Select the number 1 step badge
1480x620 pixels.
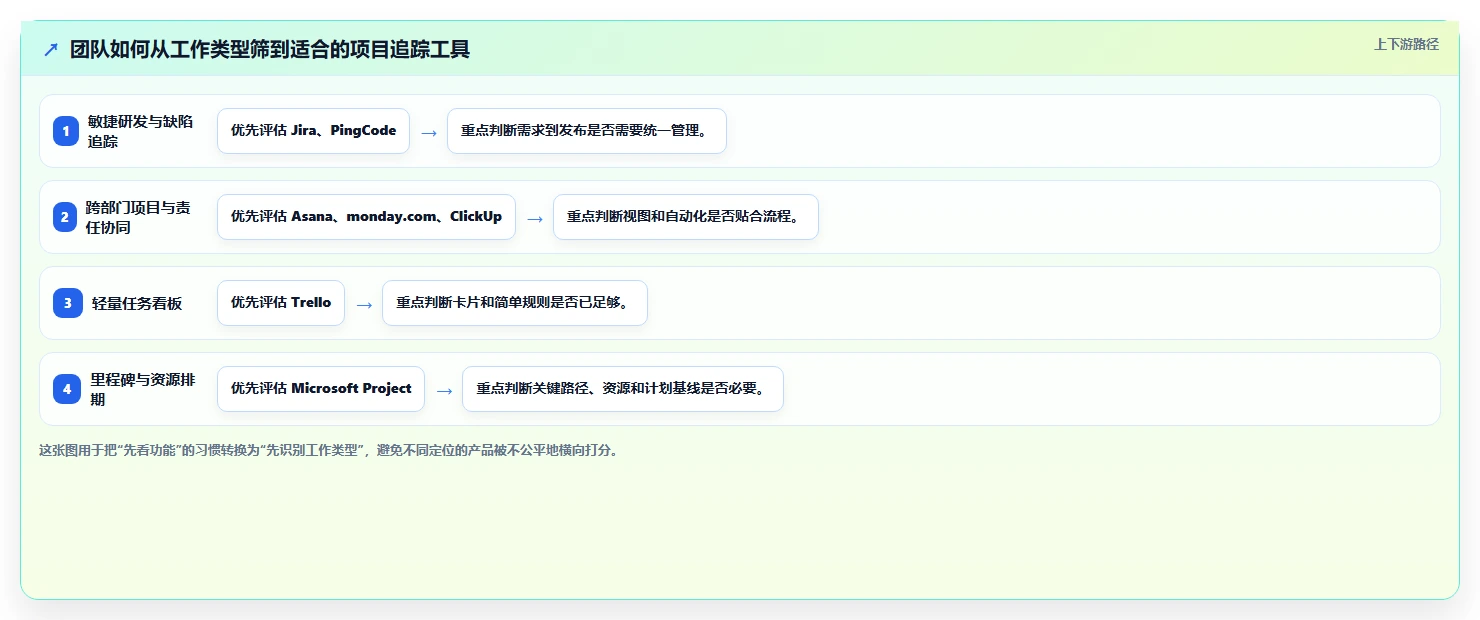pyautogui.click(x=67, y=131)
